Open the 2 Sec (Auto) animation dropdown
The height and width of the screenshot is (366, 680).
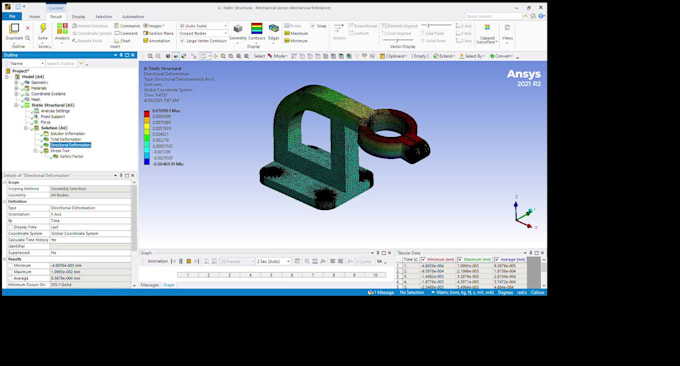[273, 261]
